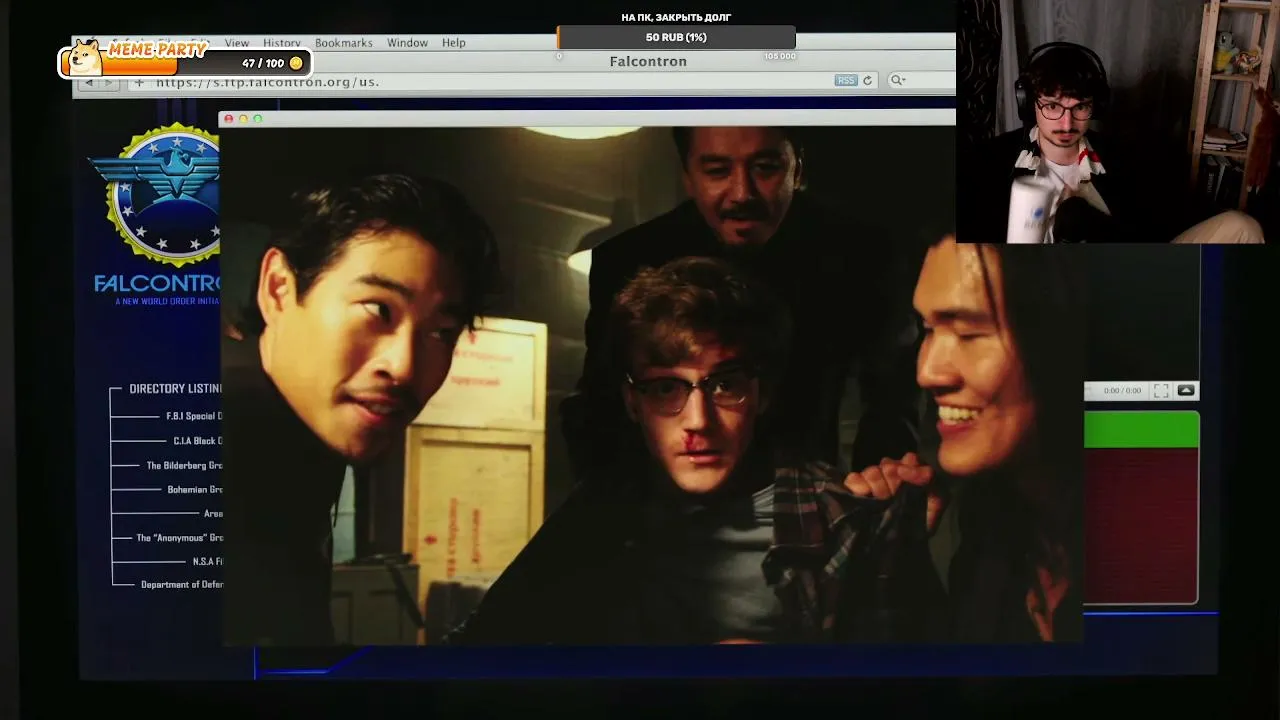Click the green panel block
Image resolution: width=1280 pixels, height=720 pixels.
pos(1141,430)
